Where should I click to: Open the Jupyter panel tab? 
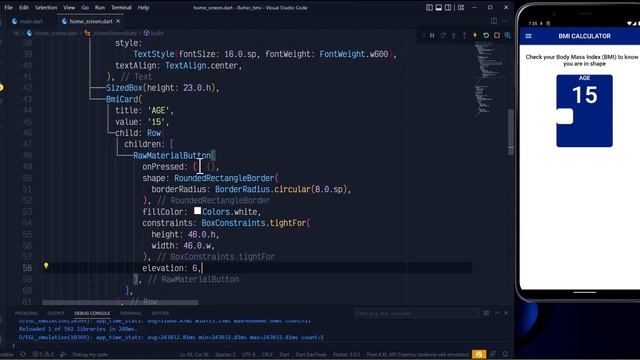coord(160,313)
